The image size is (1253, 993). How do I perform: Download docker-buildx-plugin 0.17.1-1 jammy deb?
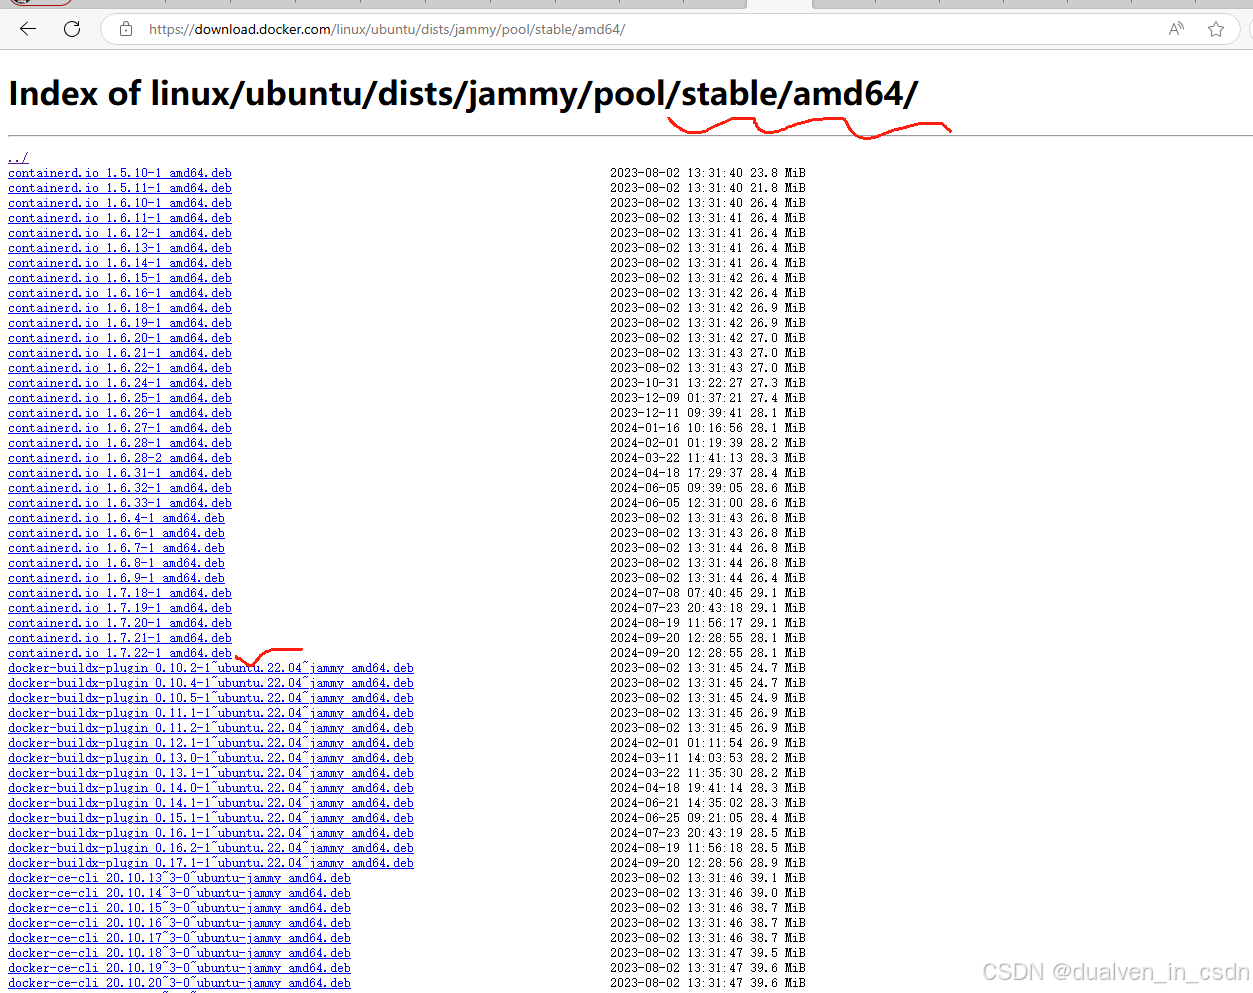click(x=211, y=863)
